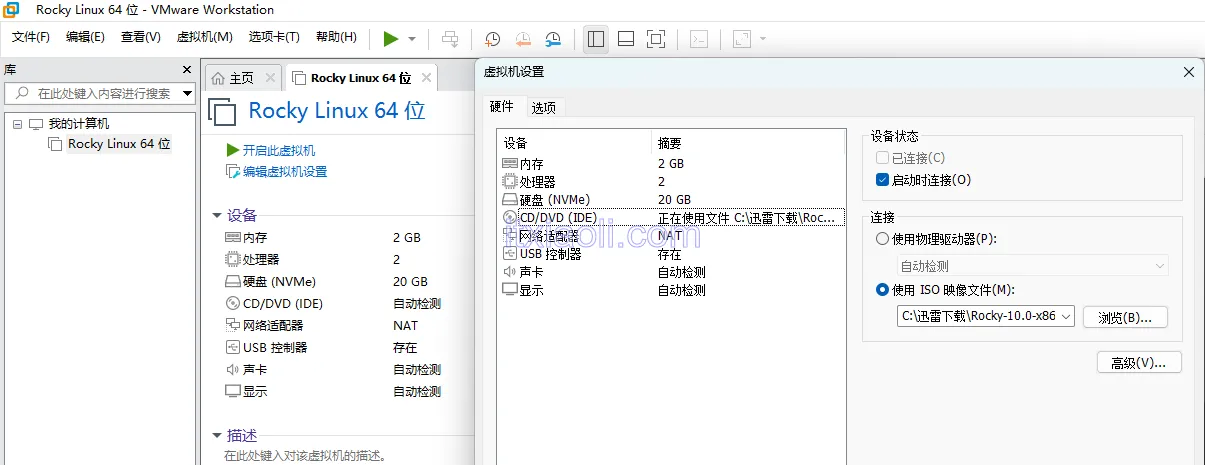Open the stretch display dropdown arrow
Viewport: 1205px width, 465px height.
[763, 39]
